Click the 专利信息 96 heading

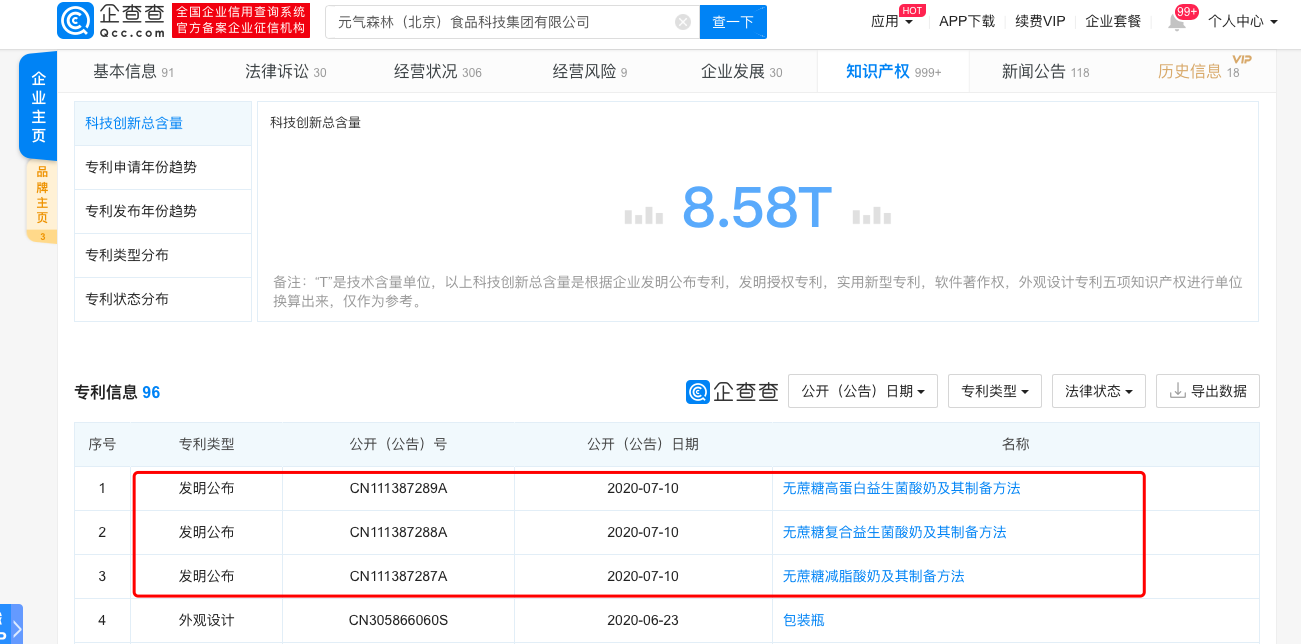pos(118,393)
